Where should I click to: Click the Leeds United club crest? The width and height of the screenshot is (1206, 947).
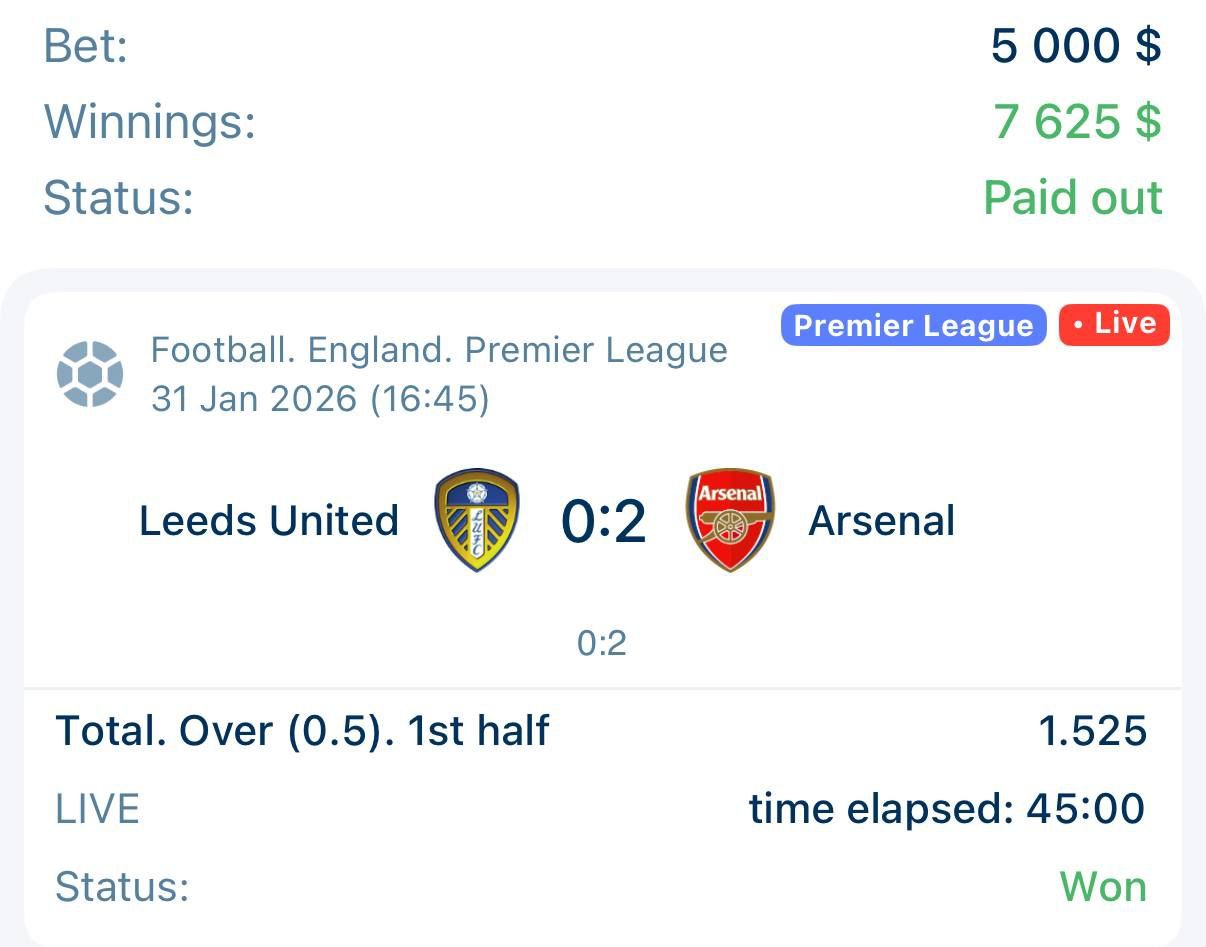tap(477, 520)
